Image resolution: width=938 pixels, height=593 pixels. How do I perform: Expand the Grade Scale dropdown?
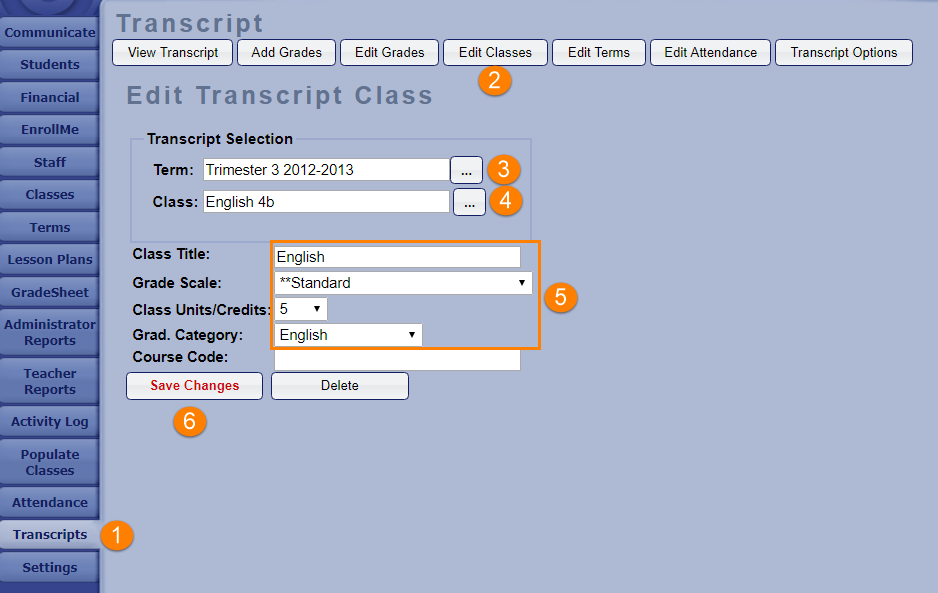(403, 283)
